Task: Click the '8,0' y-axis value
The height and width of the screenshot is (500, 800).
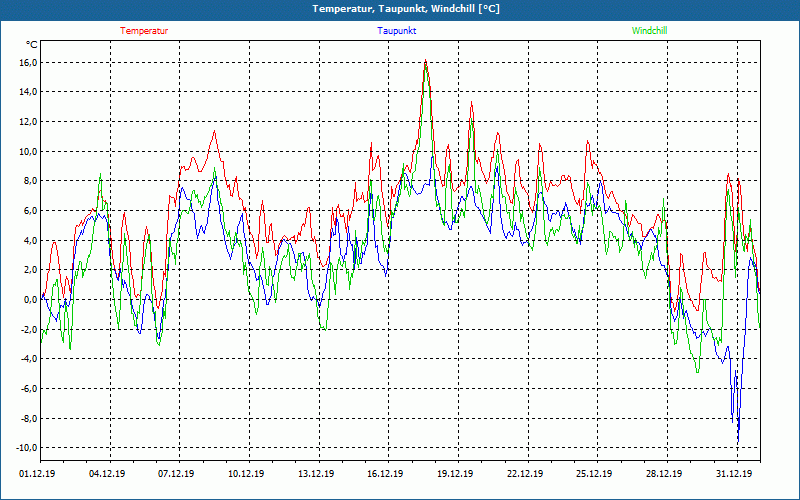Action: click(x=30, y=181)
